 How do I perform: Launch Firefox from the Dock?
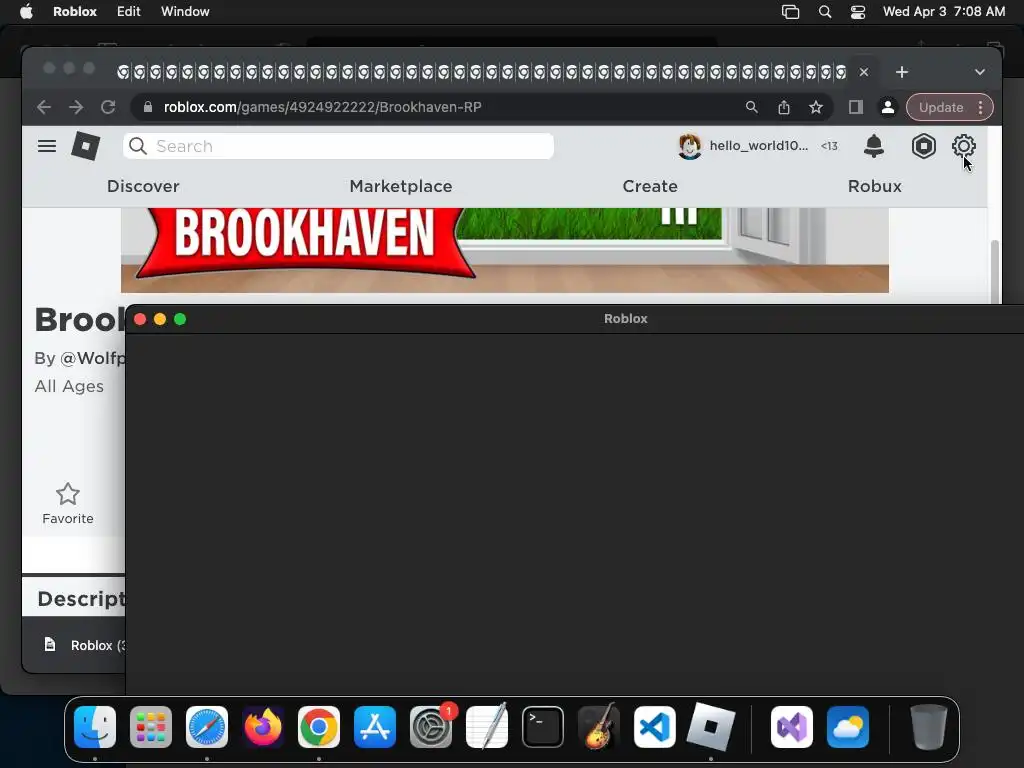click(263, 727)
